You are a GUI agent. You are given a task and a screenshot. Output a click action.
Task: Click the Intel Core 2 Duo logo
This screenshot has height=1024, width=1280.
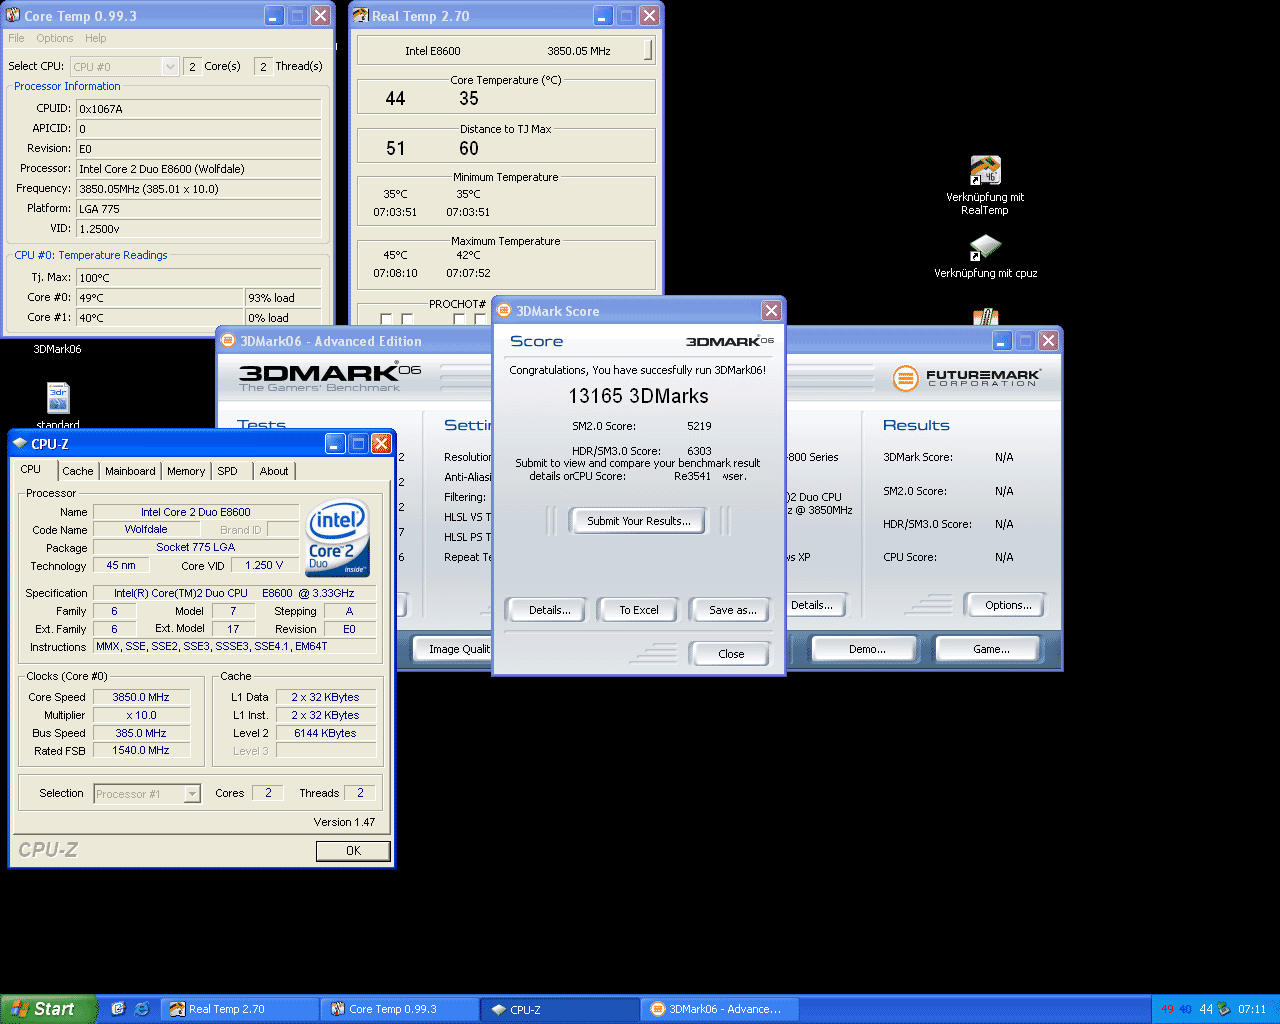(338, 538)
